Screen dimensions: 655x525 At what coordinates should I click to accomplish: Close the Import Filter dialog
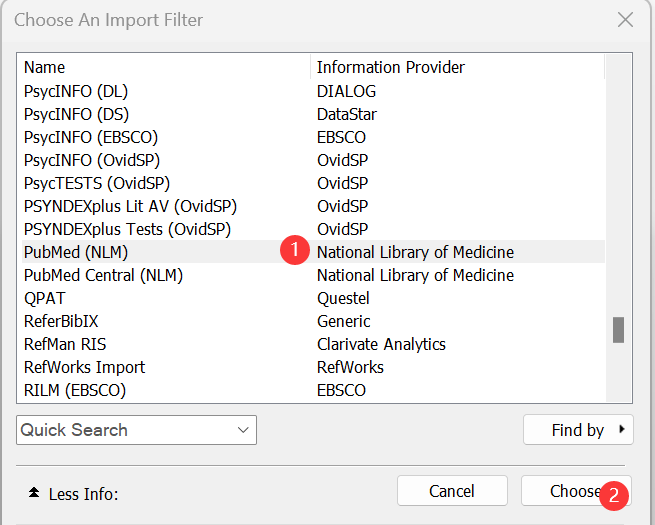pyautogui.click(x=625, y=20)
